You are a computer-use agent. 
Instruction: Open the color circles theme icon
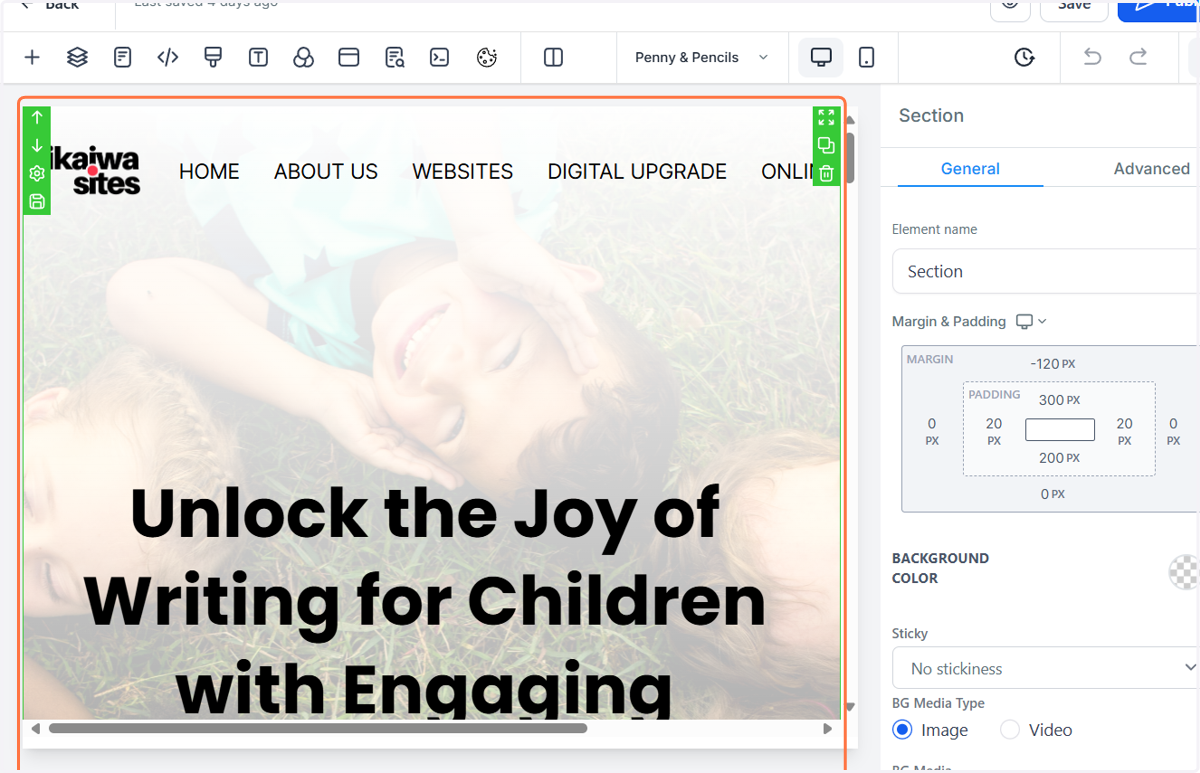303,58
